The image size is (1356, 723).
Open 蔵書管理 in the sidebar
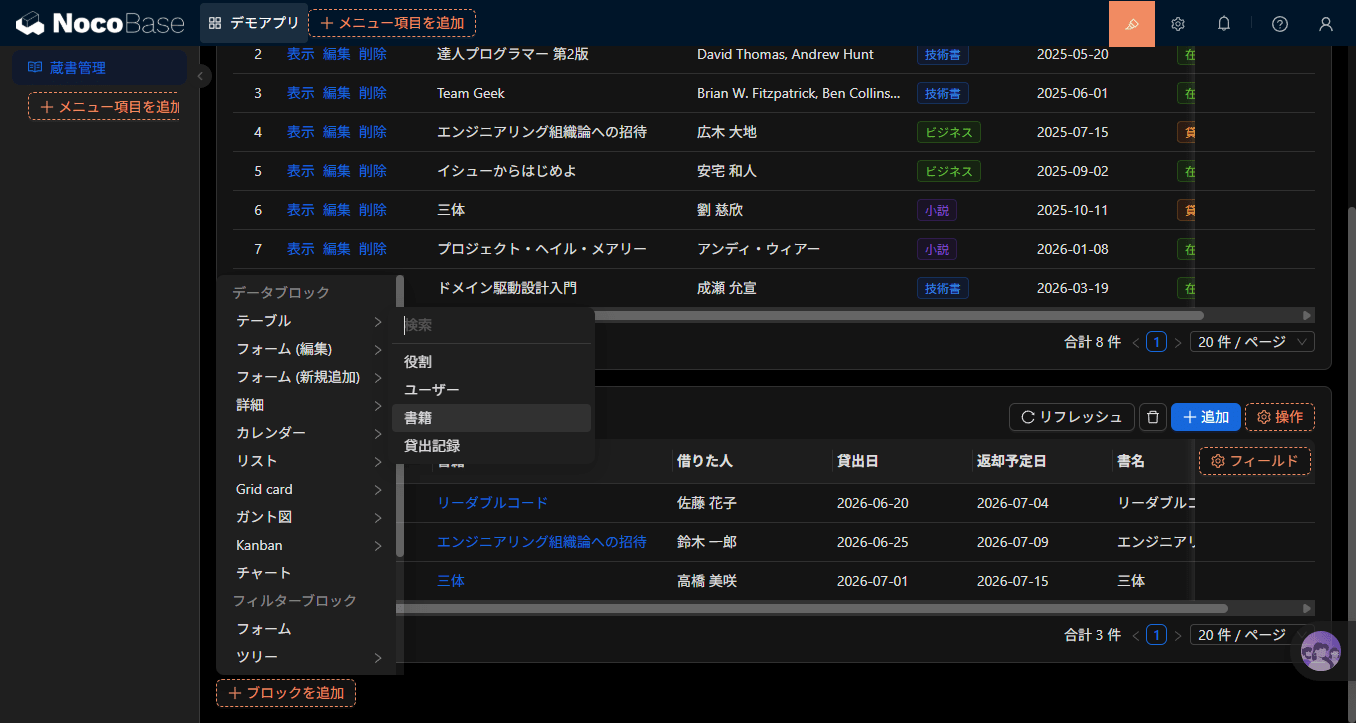point(99,68)
